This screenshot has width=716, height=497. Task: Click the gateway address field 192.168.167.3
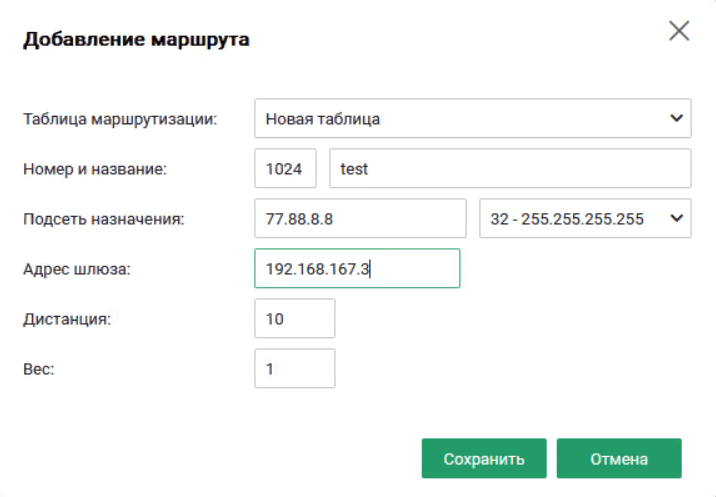357,269
